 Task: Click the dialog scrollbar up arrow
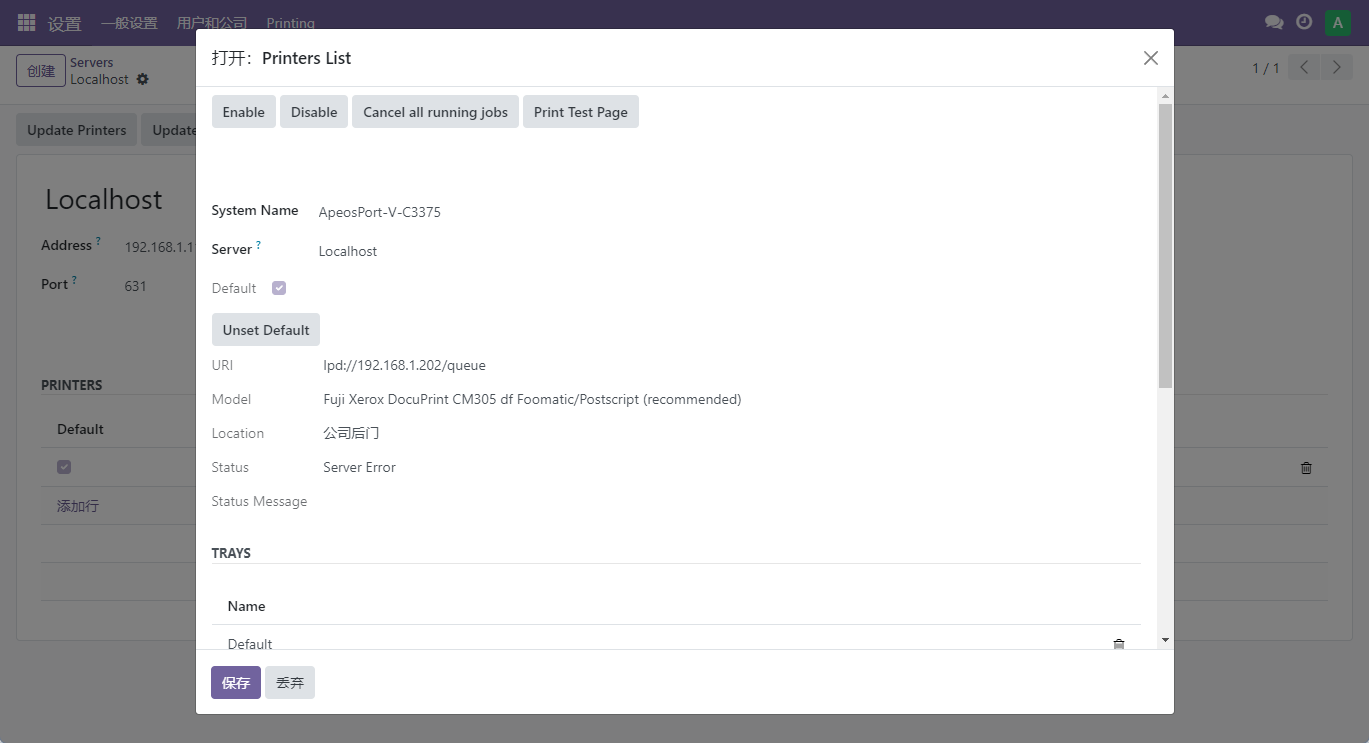tap(1165, 96)
